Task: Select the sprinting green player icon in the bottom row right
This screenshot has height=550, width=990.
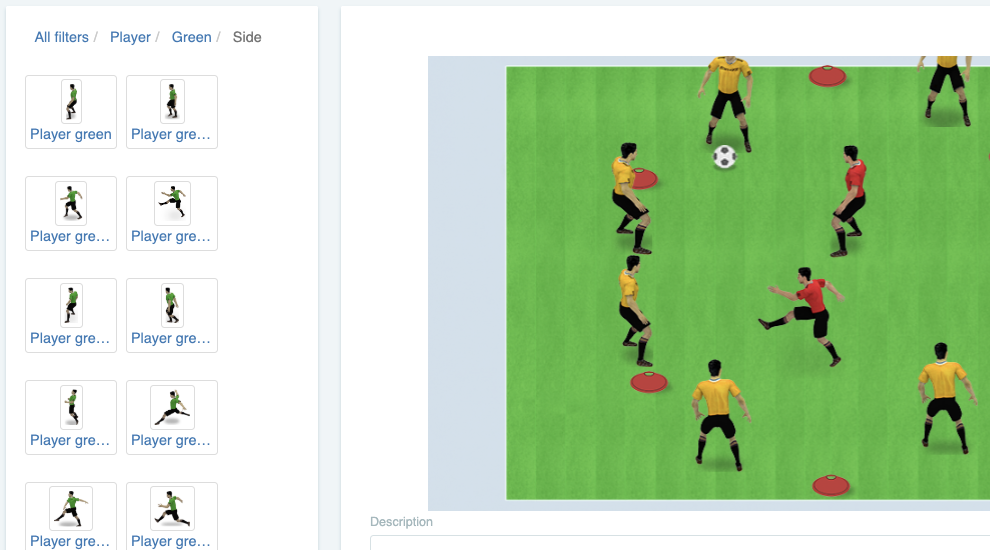Action: click(x=172, y=517)
